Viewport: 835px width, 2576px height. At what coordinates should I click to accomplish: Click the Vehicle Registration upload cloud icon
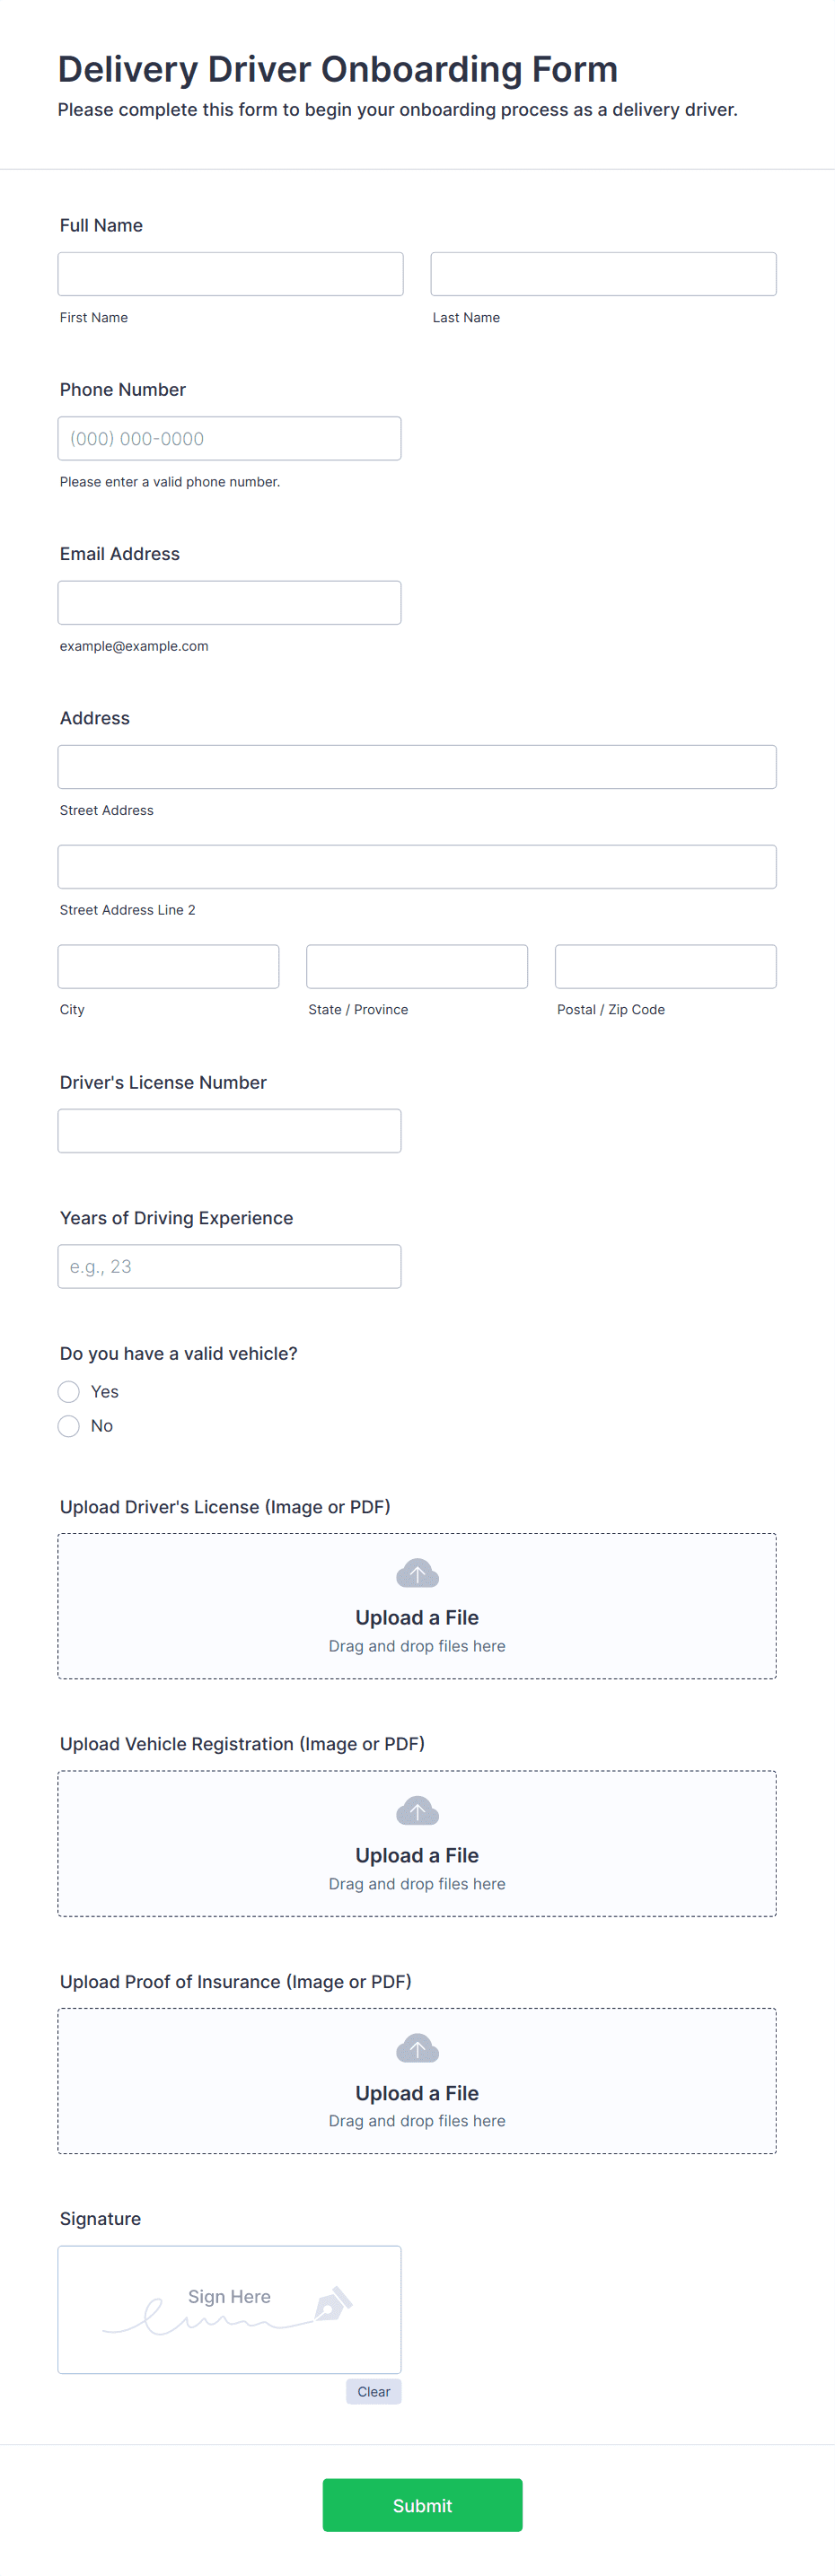(x=417, y=1810)
